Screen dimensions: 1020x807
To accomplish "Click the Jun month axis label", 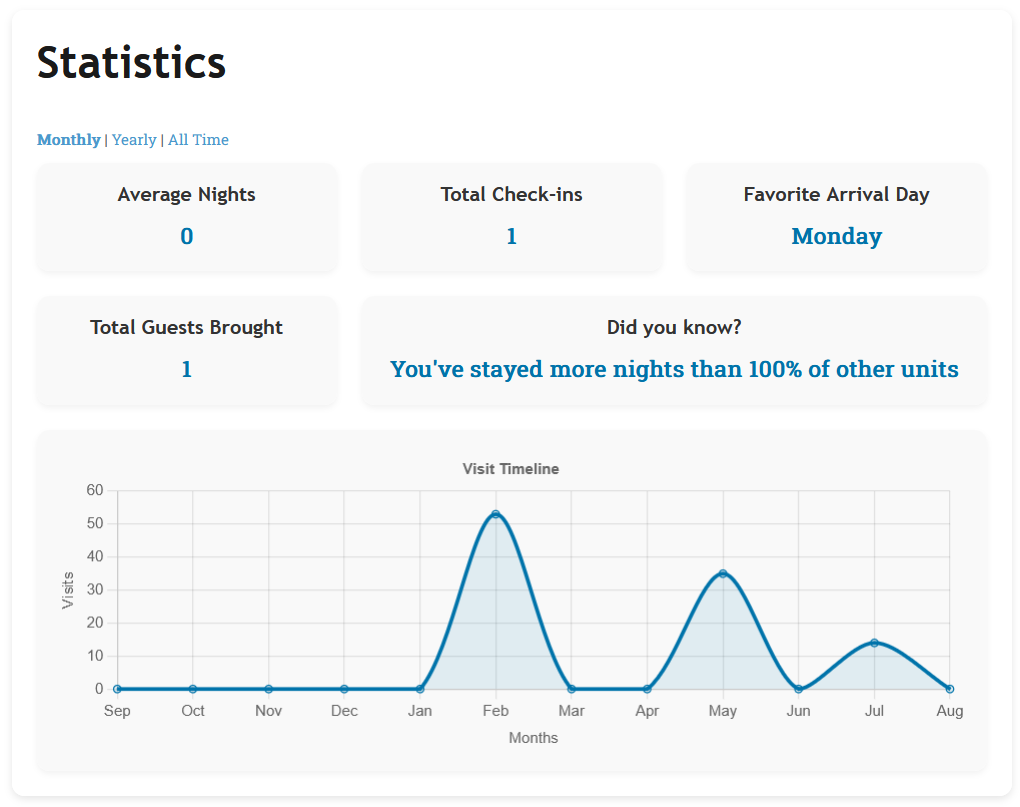I will (x=798, y=710).
